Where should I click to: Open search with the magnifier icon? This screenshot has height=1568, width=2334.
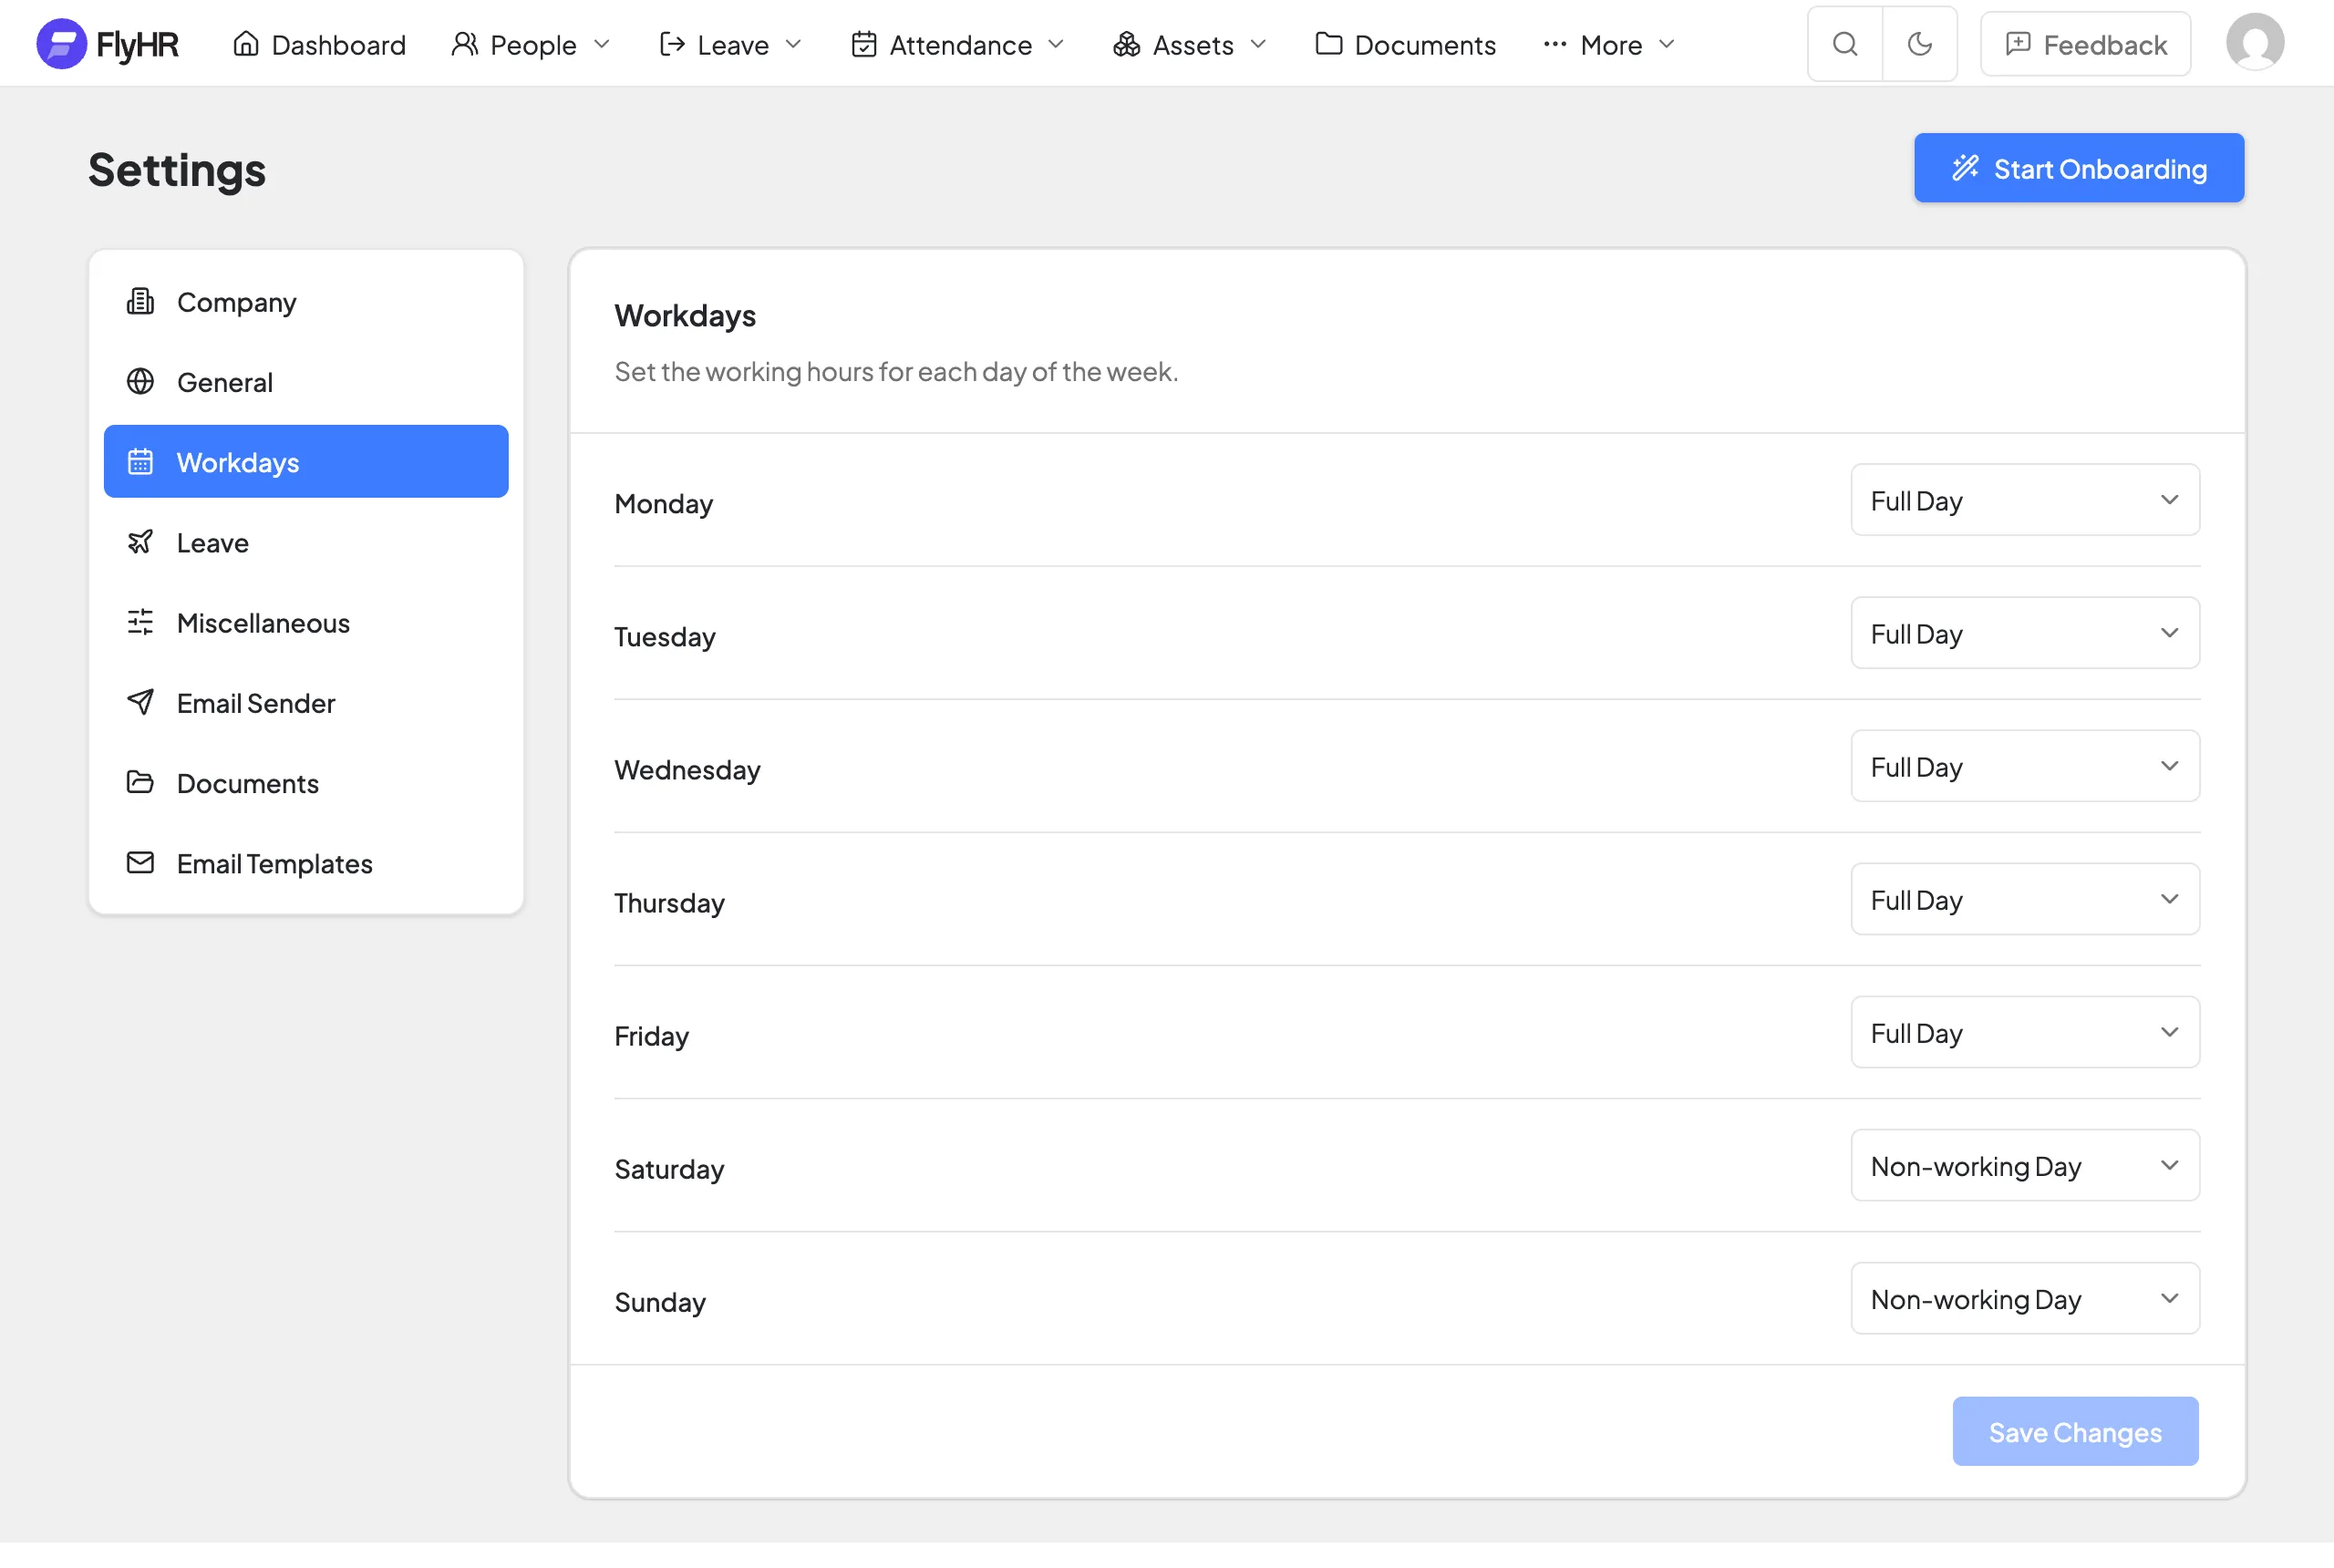(x=1845, y=44)
